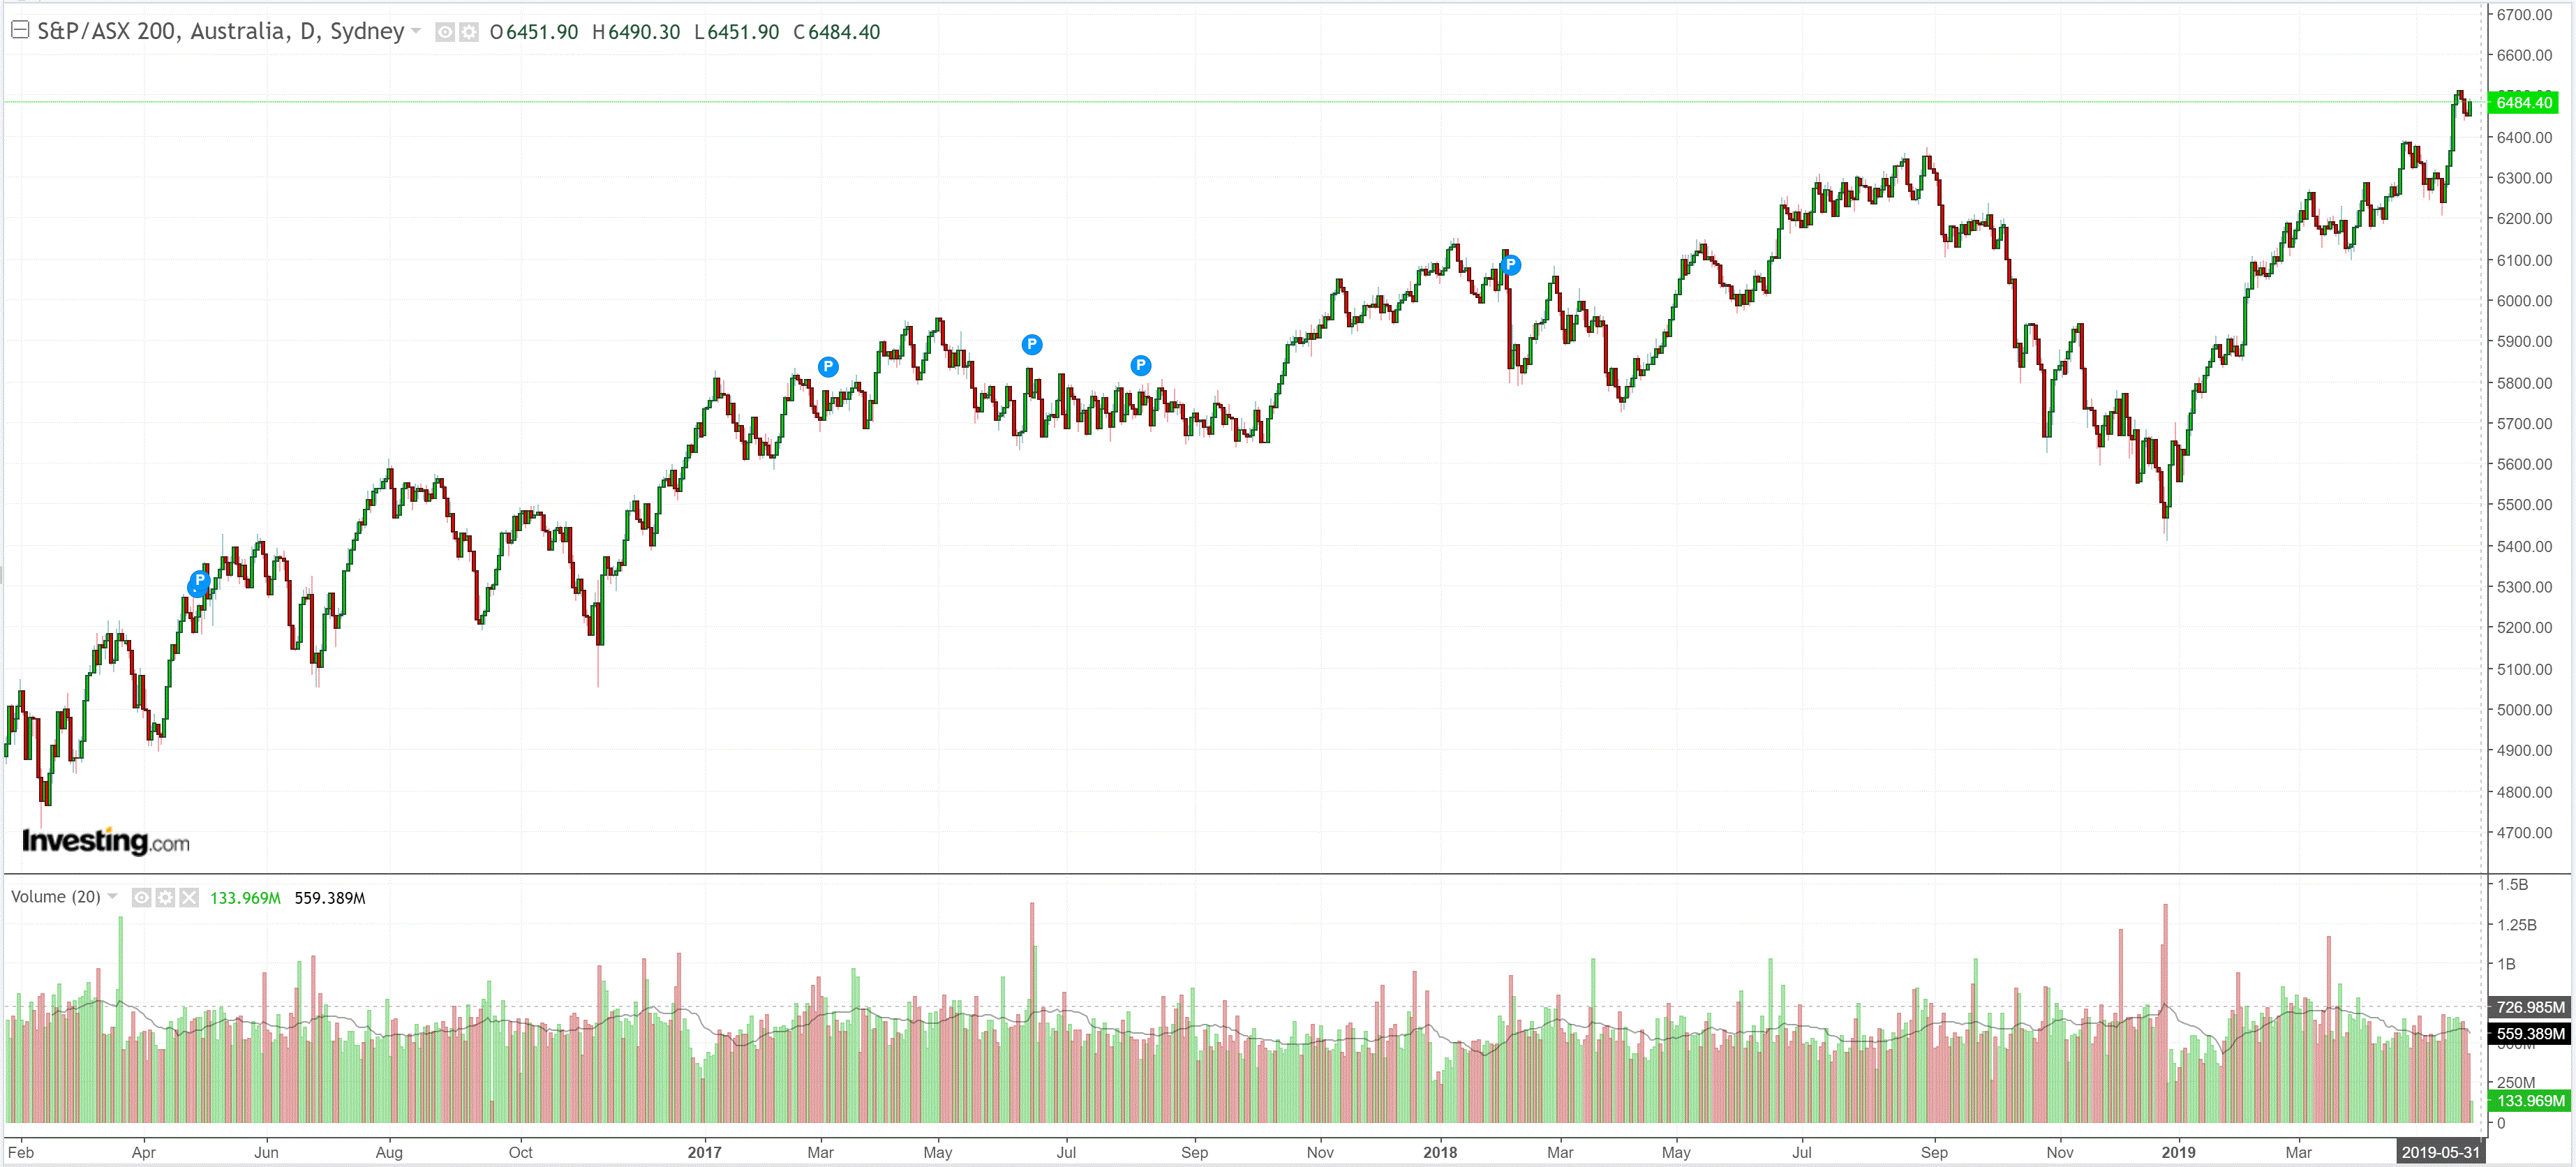Screen dimensions: 2576x1167
Task: Click the P marker near February 2018
Action: (1511, 265)
